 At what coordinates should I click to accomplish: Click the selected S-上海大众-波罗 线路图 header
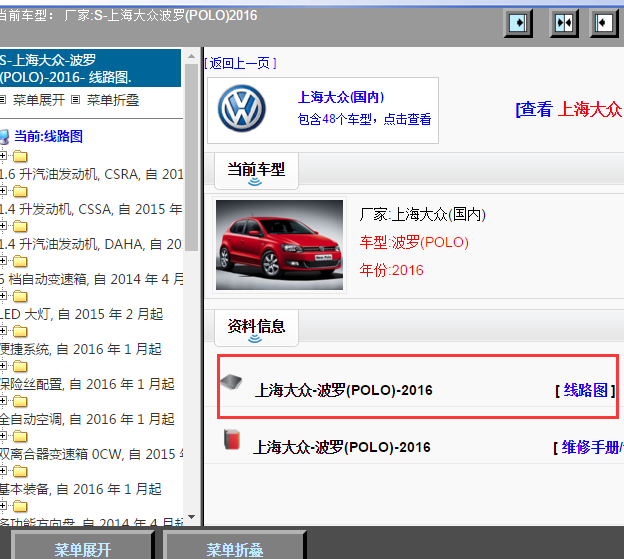[x=90, y=68]
